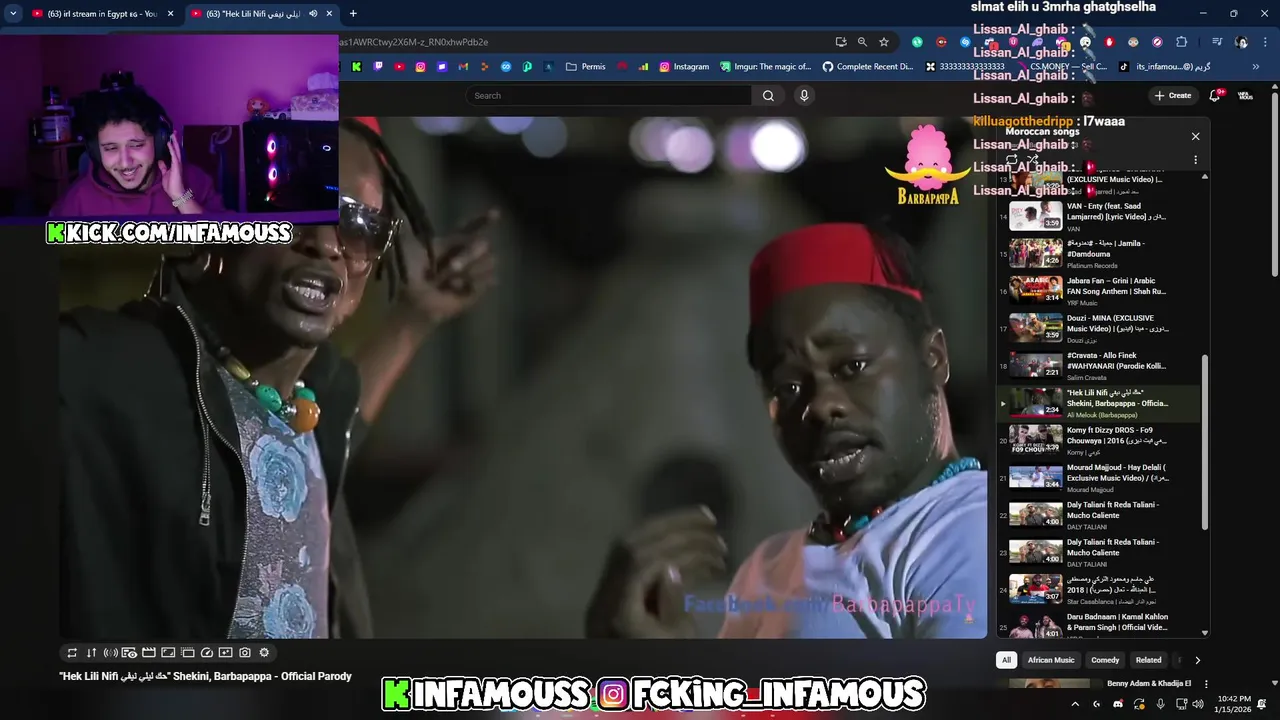This screenshot has width=1280, height=720.
Task: Open browser zoom magnifier icon in address bar
Action: [x=862, y=42]
